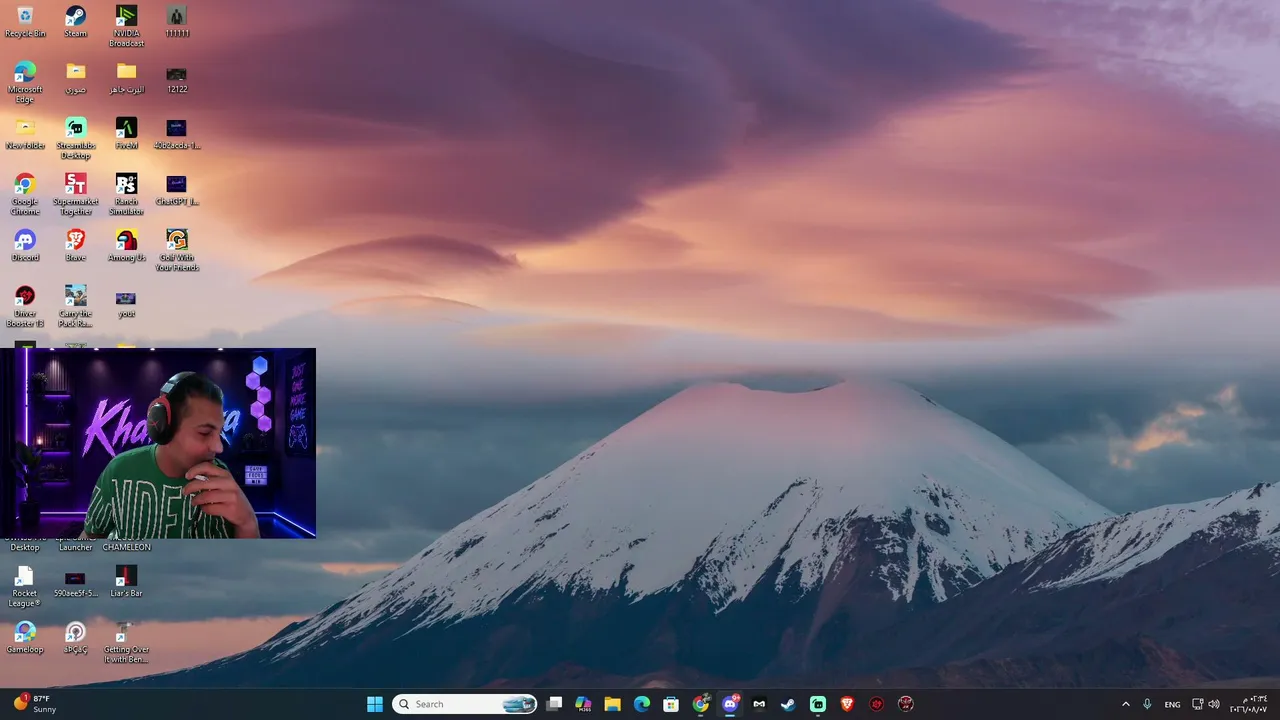Select the yout desktop file
The width and height of the screenshot is (1280, 720).
pos(126,302)
